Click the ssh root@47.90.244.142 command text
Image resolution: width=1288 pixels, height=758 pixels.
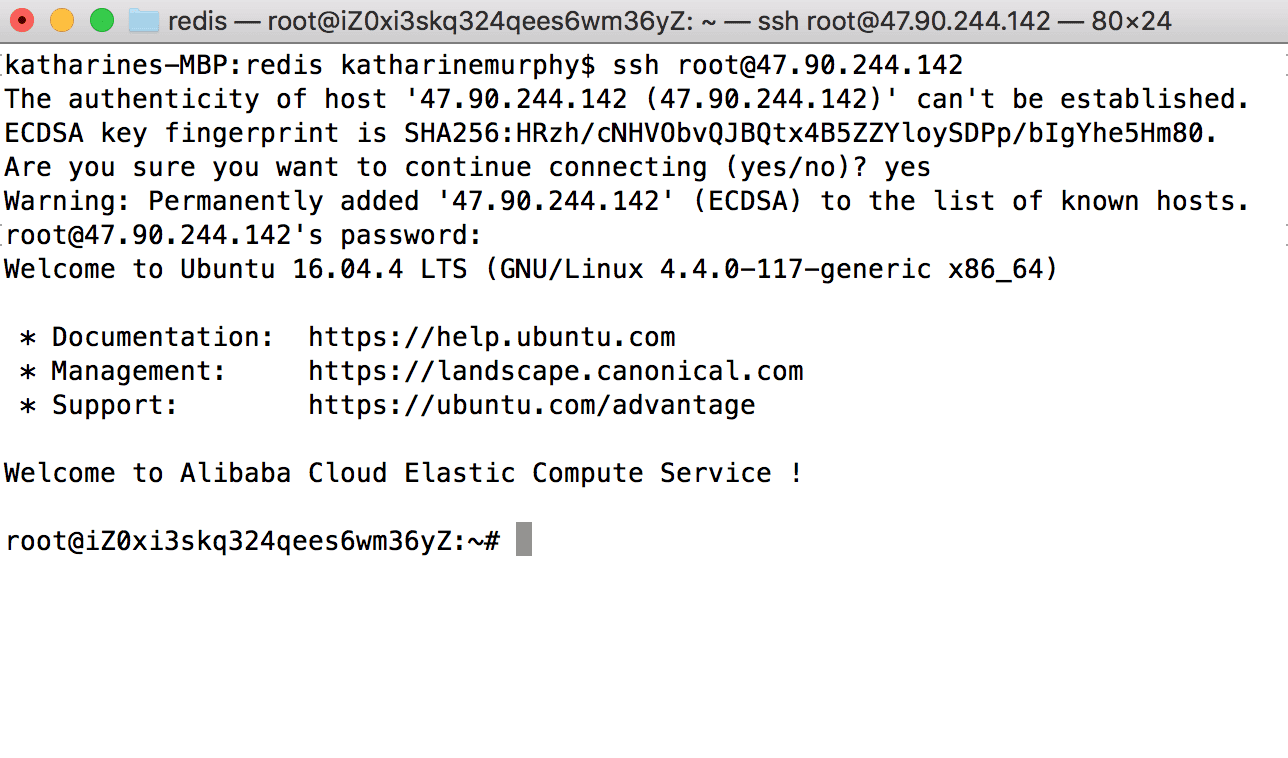(788, 66)
